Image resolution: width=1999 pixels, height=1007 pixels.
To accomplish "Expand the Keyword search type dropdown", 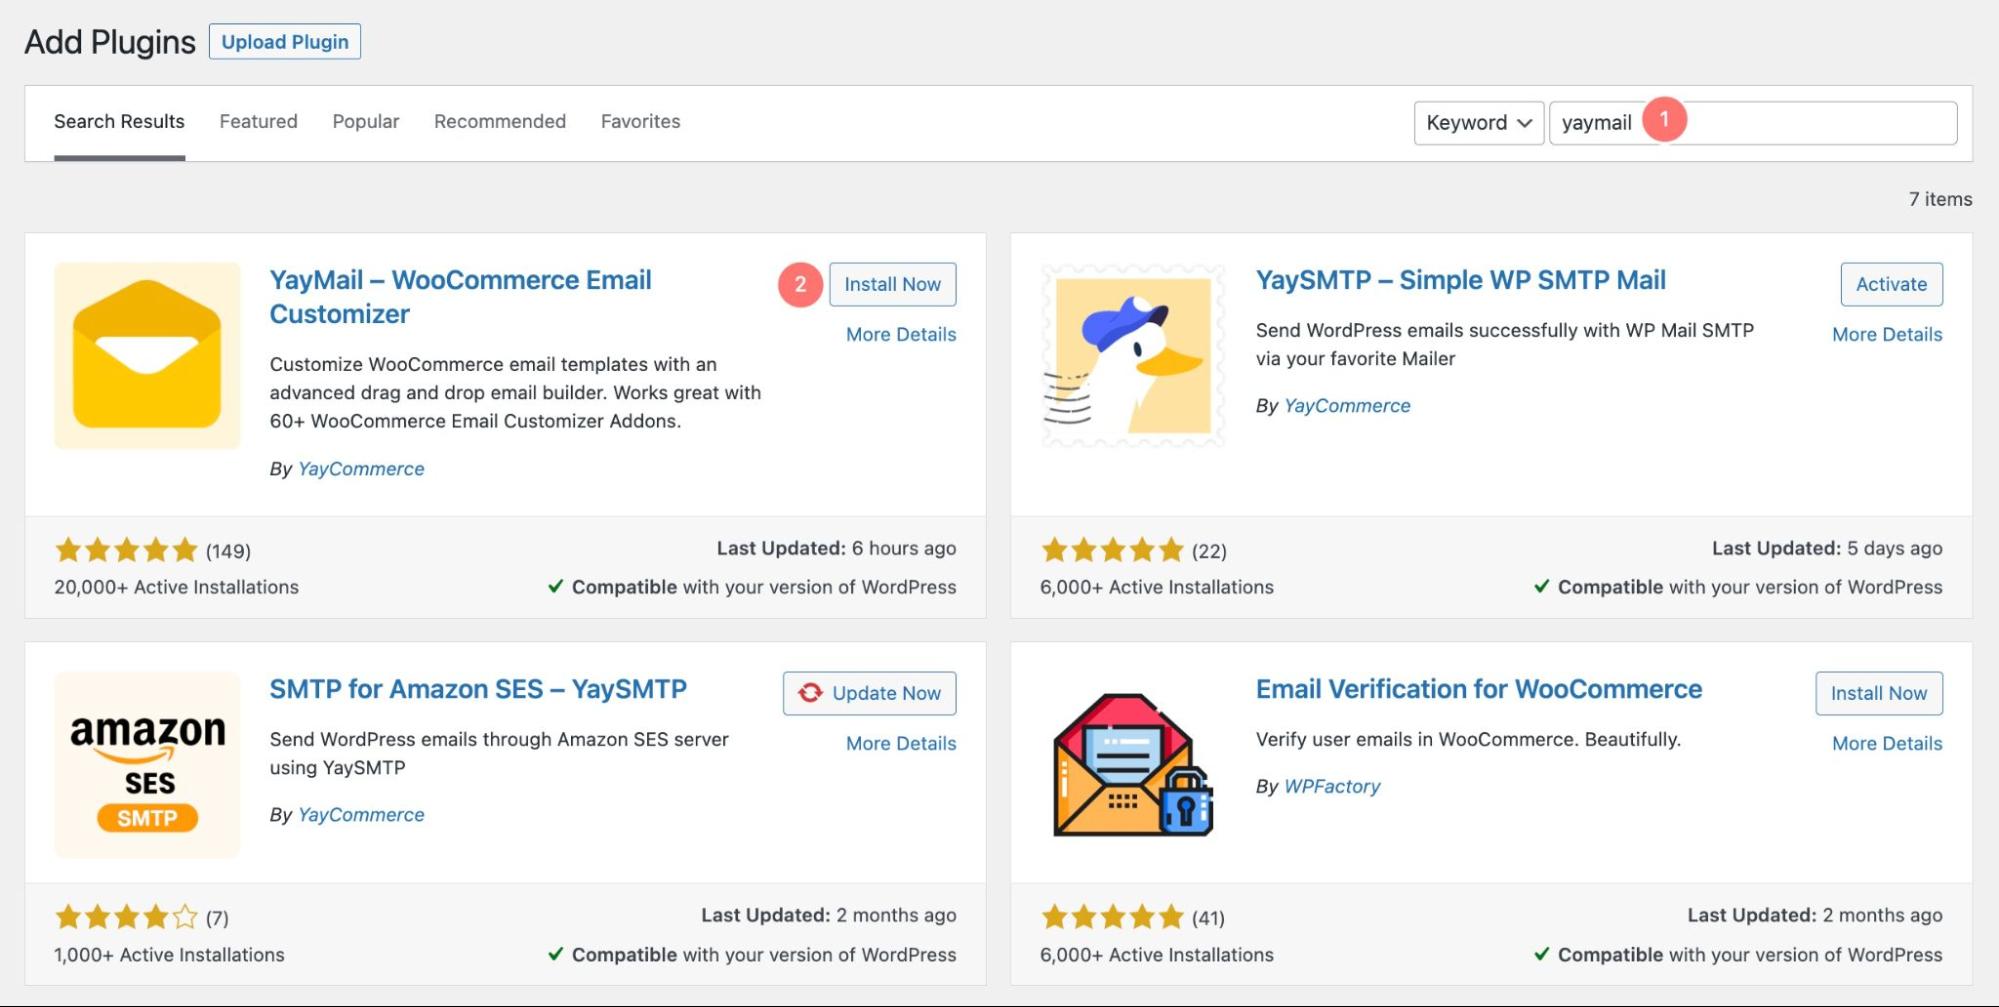I will tap(1479, 123).
